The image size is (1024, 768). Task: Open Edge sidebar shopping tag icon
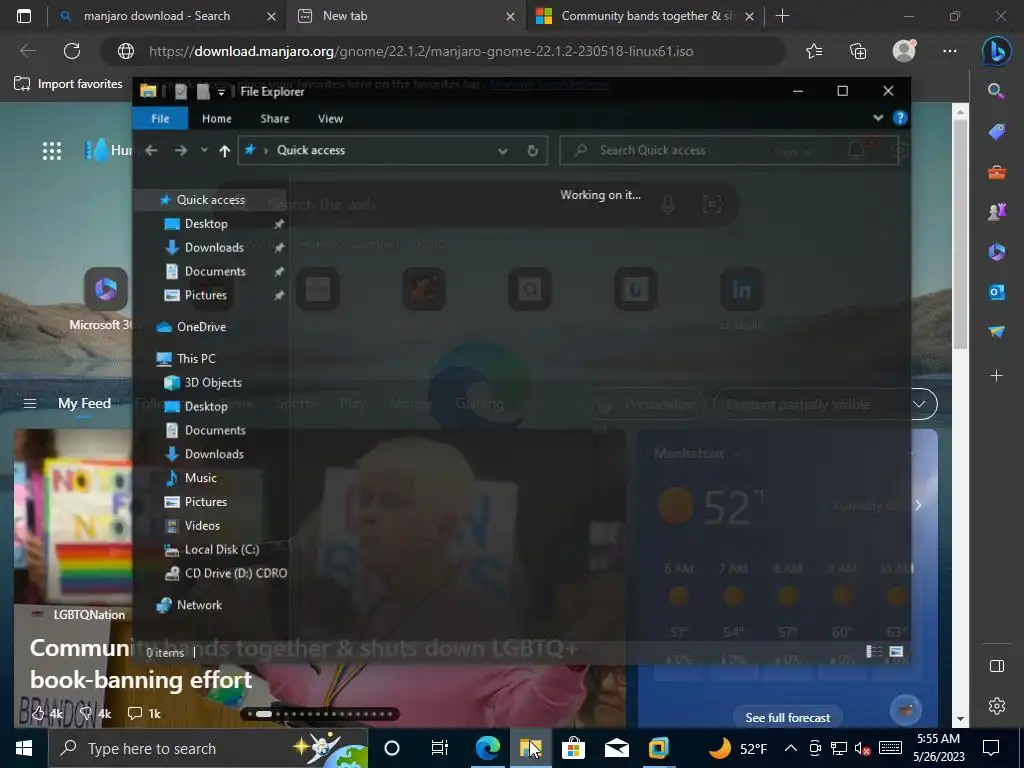click(997, 132)
